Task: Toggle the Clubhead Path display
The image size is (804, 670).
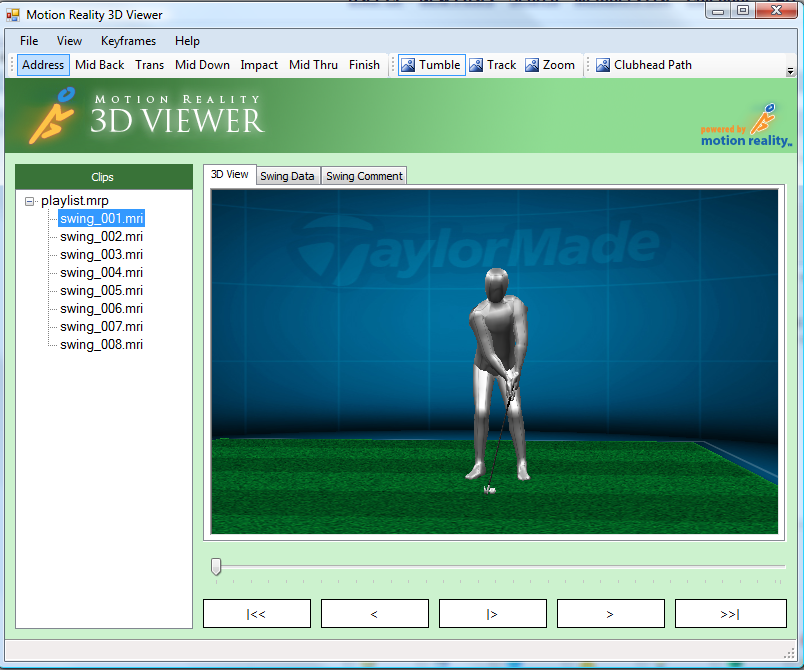Action: [644, 65]
